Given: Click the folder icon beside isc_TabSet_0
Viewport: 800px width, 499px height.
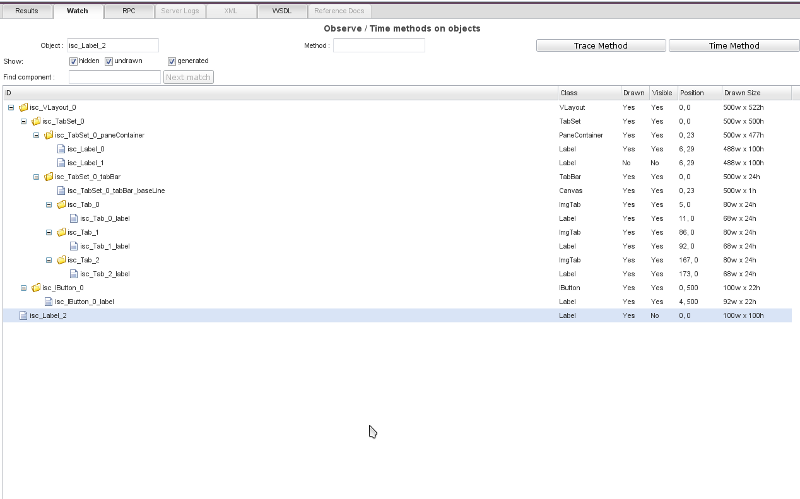Looking at the screenshot, I should [x=36, y=121].
